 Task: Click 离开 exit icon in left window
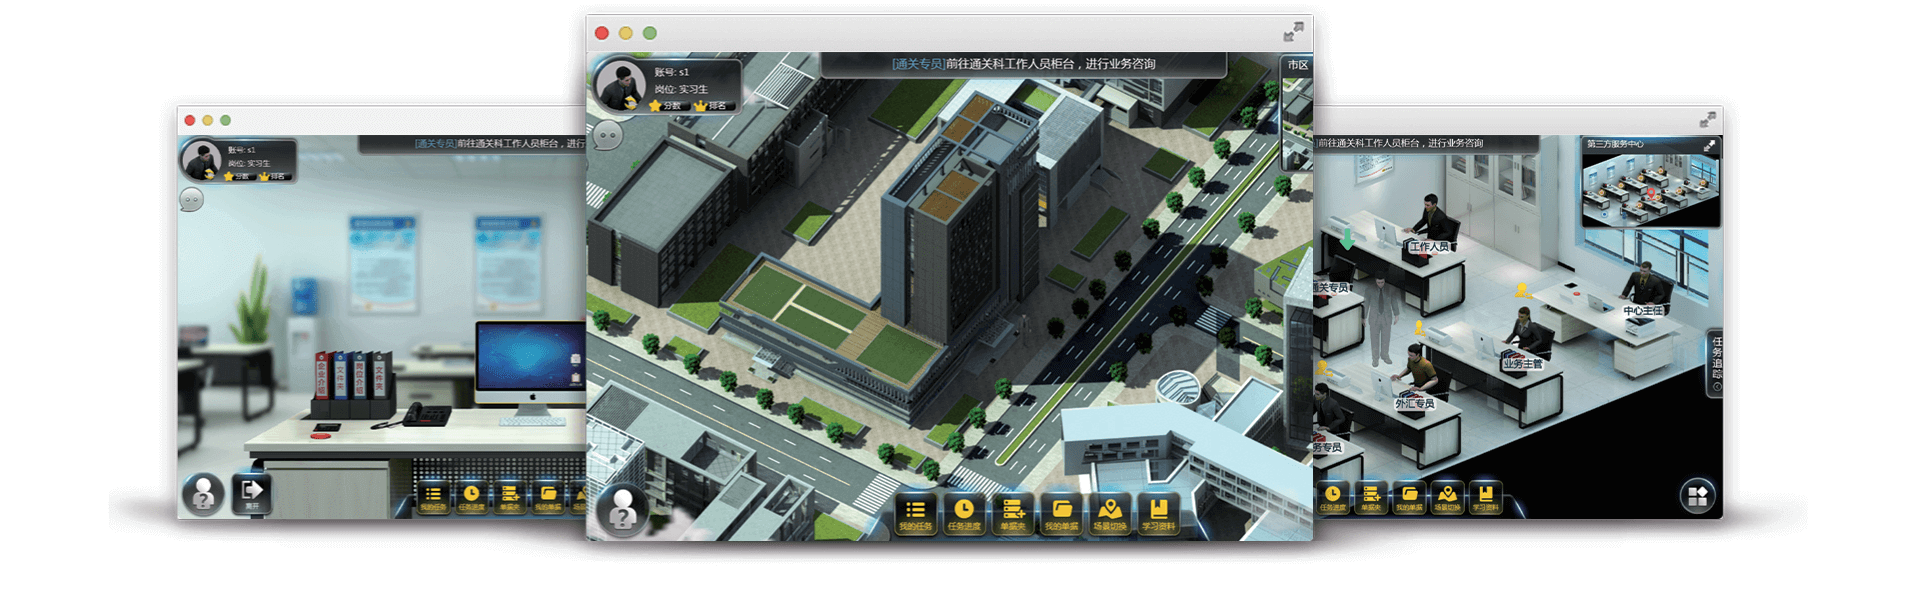pyautogui.click(x=252, y=492)
